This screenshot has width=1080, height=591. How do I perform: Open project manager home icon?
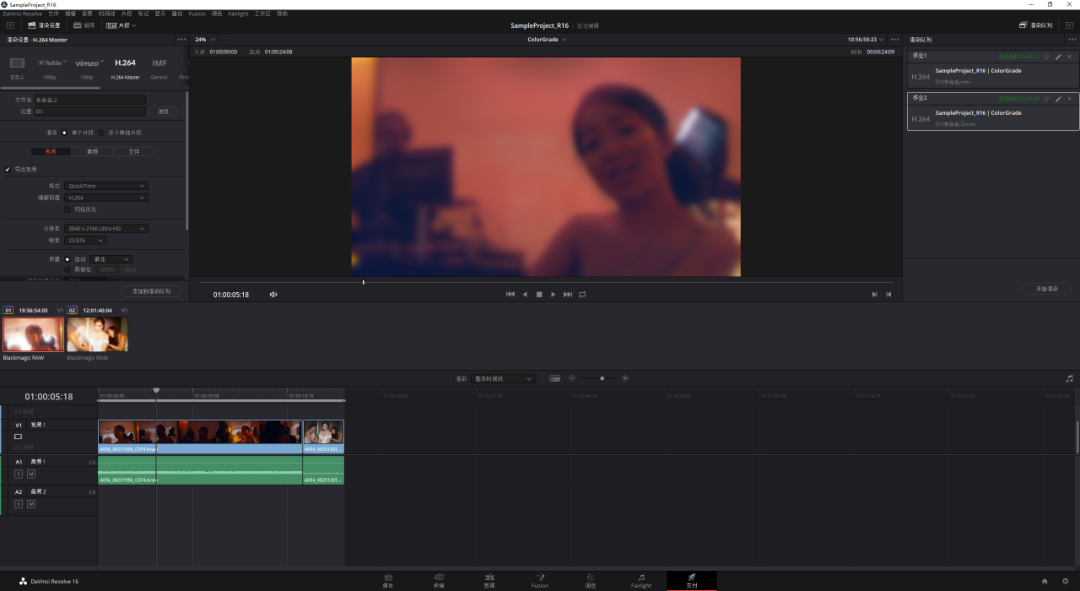tap(1045, 581)
